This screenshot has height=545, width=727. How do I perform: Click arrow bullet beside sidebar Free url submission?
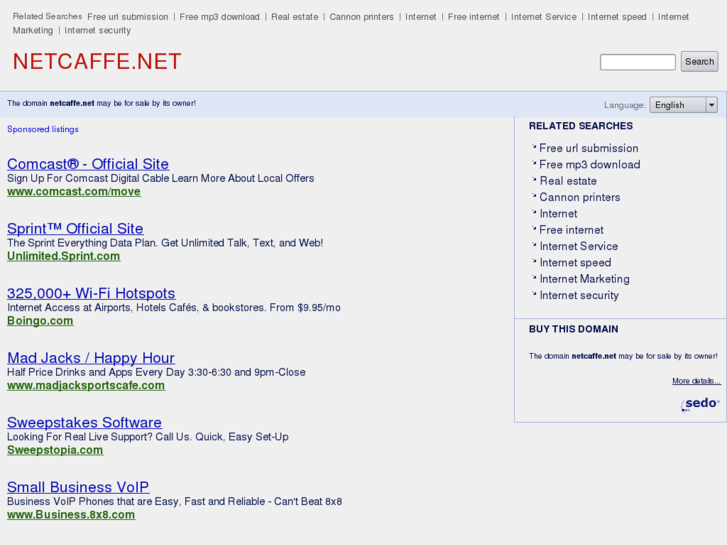coord(534,147)
